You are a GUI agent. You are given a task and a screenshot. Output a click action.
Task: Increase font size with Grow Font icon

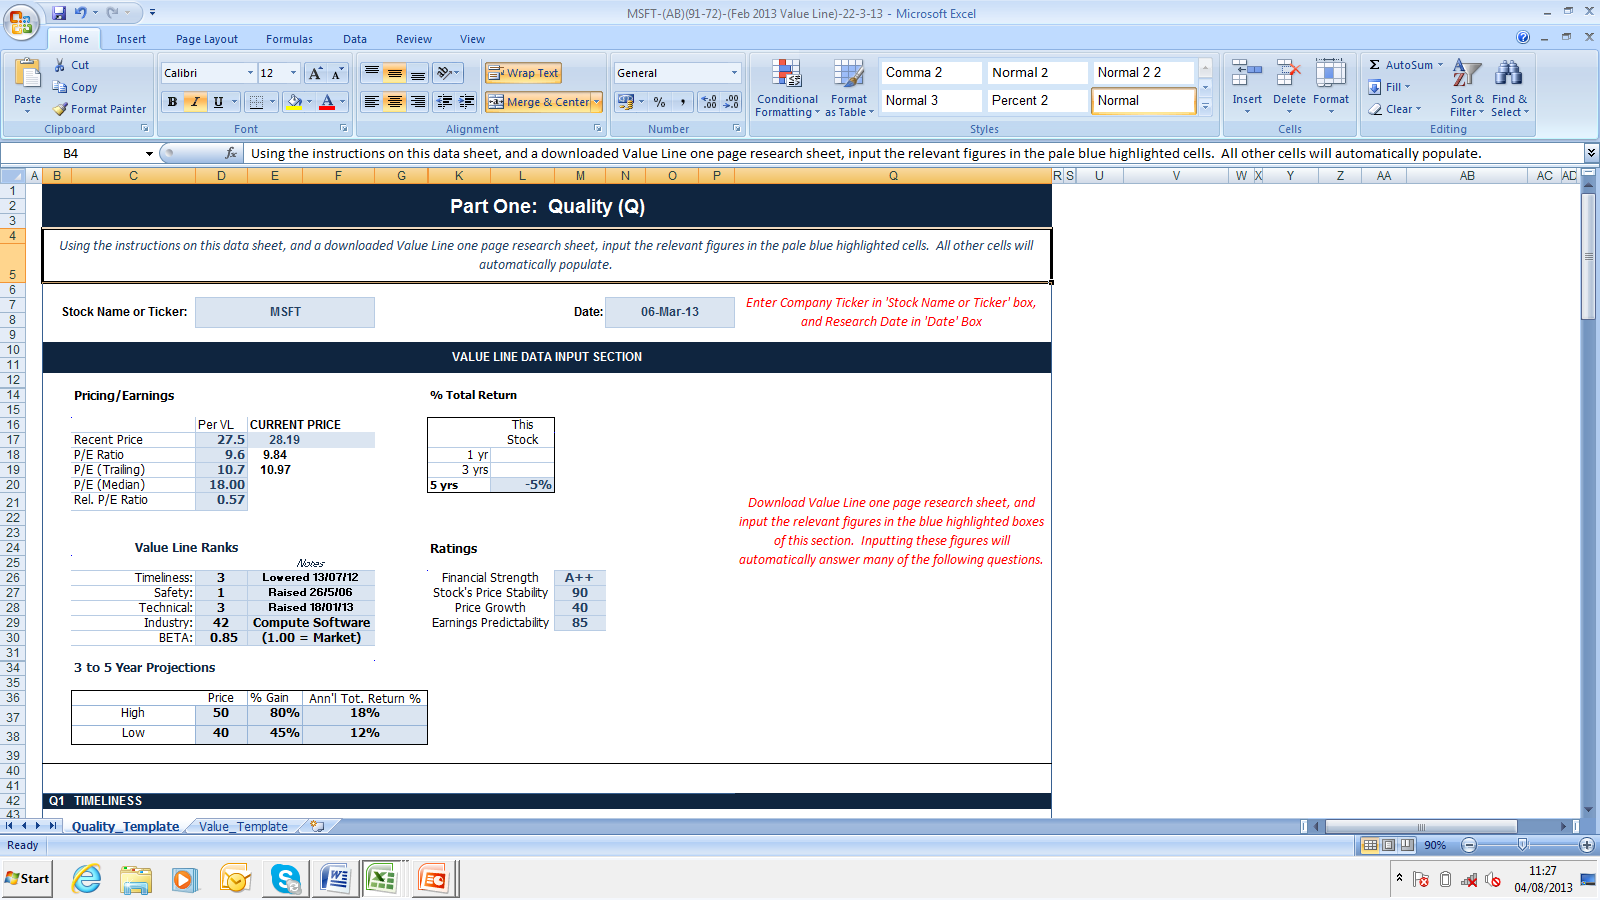pyautogui.click(x=315, y=73)
